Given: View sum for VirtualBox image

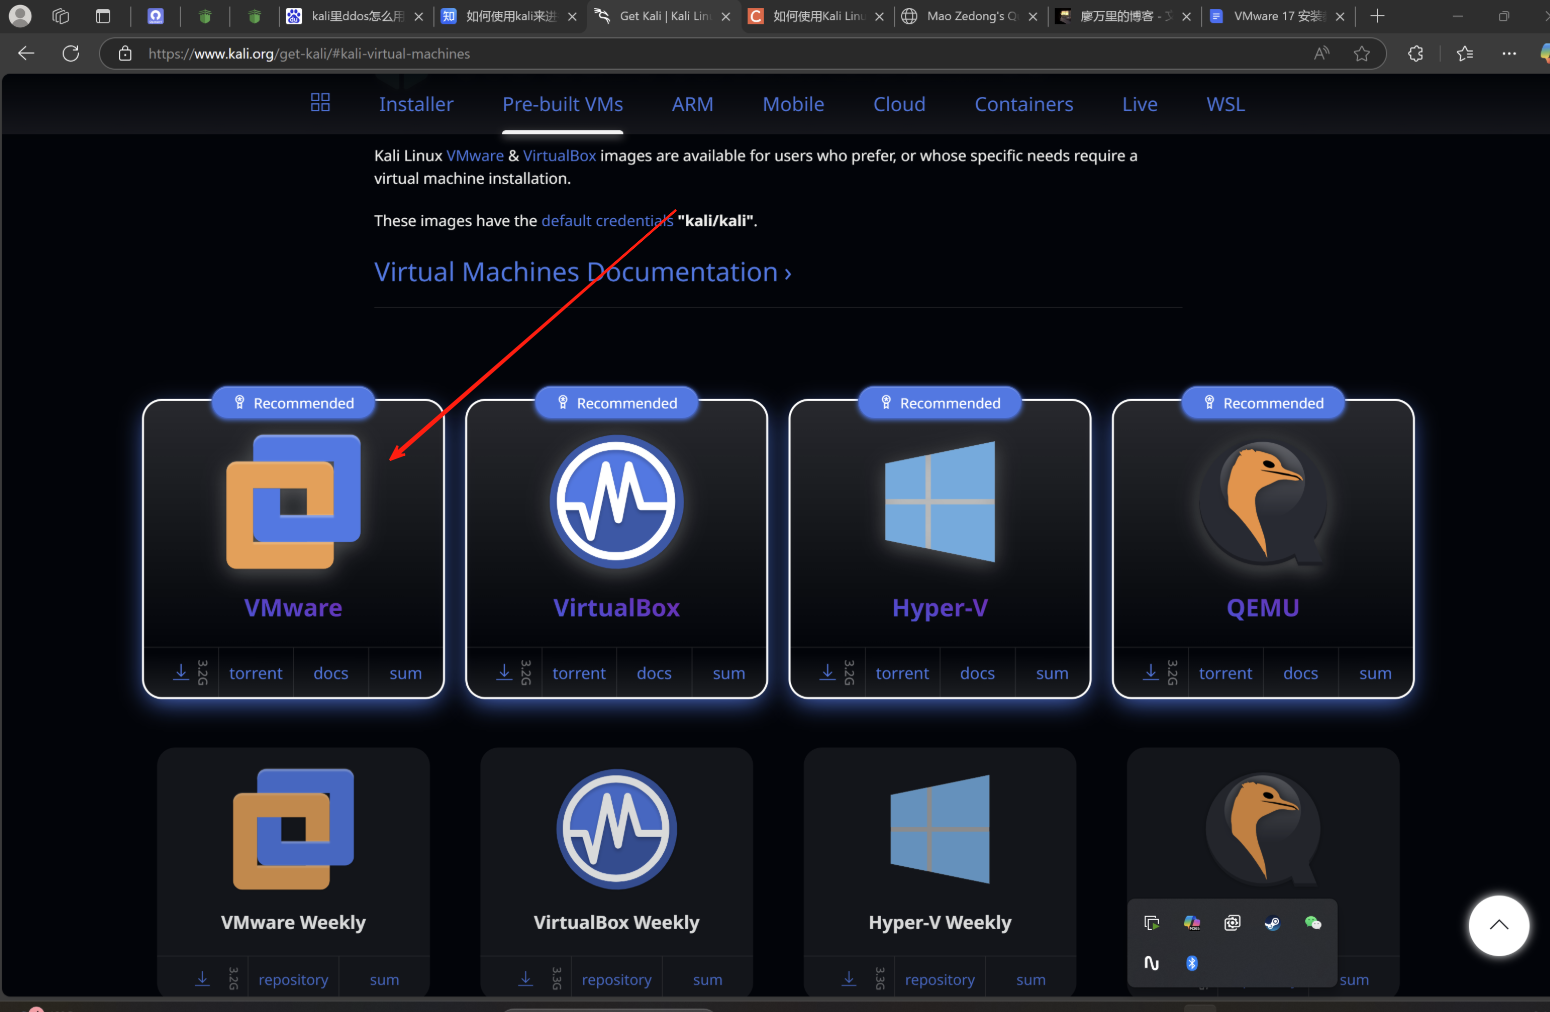Looking at the screenshot, I should coord(729,674).
